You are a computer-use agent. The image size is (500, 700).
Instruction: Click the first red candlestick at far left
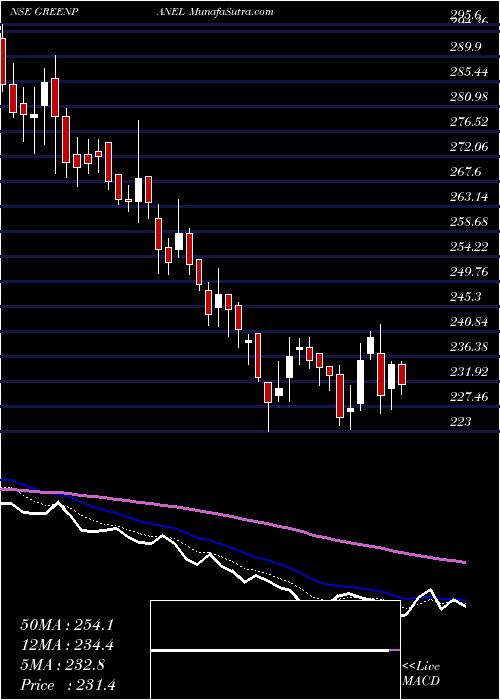tap(3, 61)
